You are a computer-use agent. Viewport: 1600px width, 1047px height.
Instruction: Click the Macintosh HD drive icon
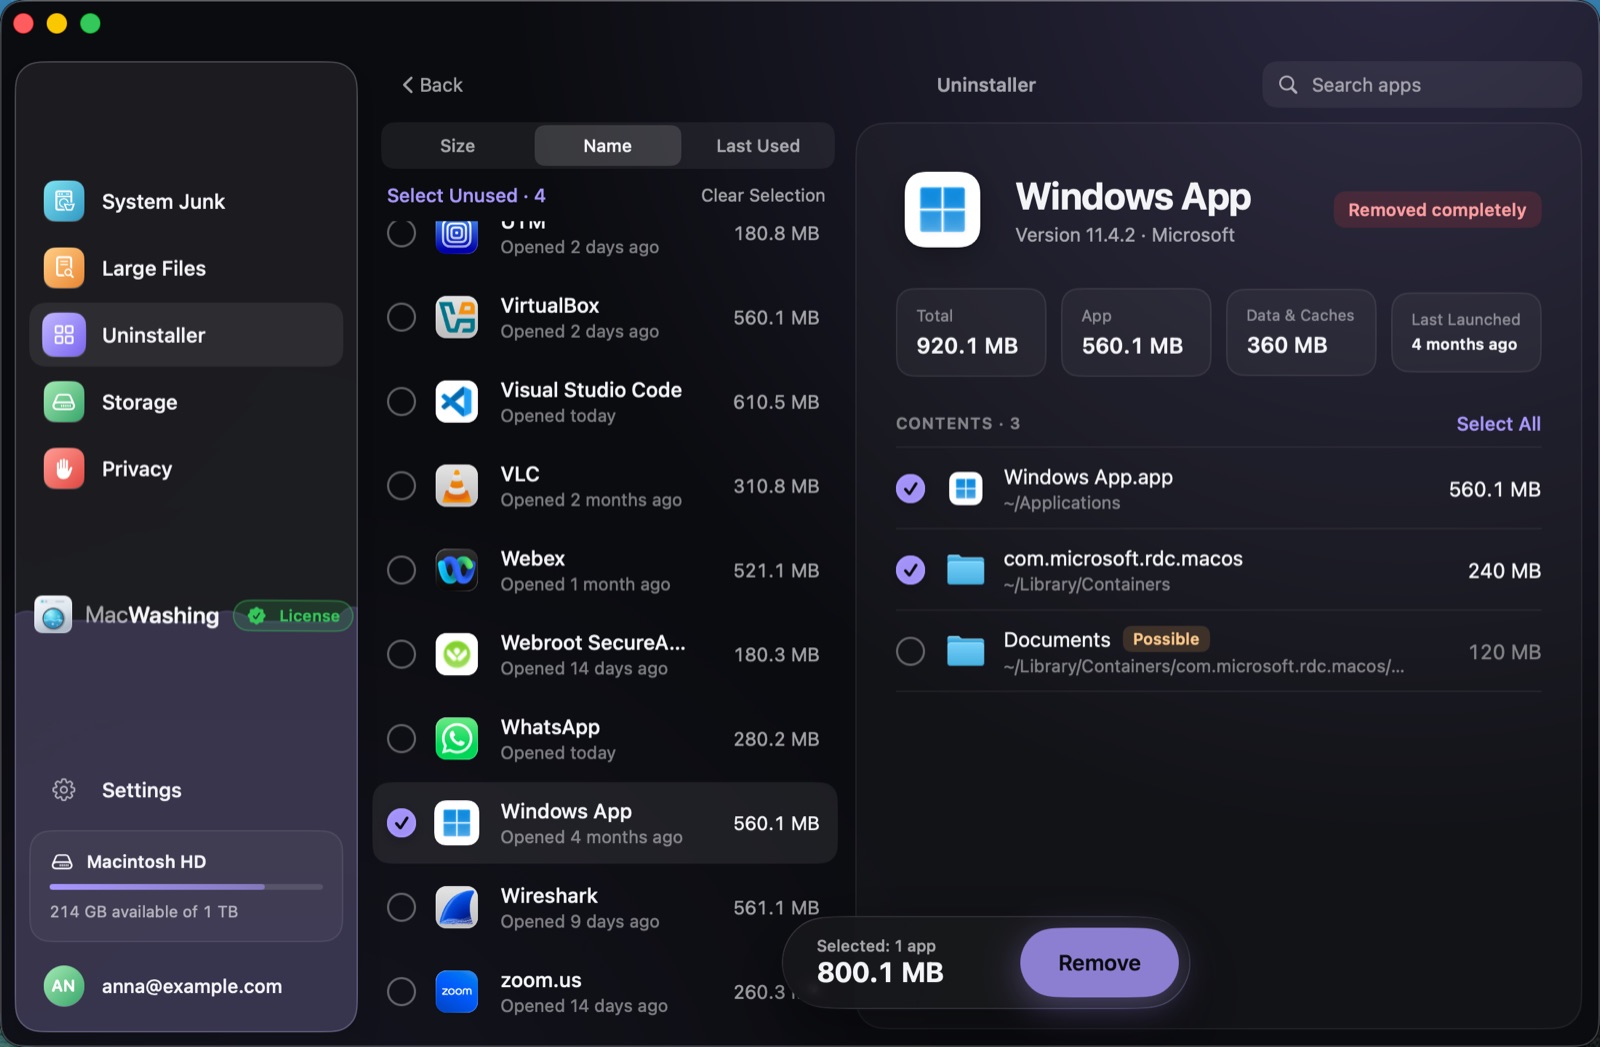[62, 862]
